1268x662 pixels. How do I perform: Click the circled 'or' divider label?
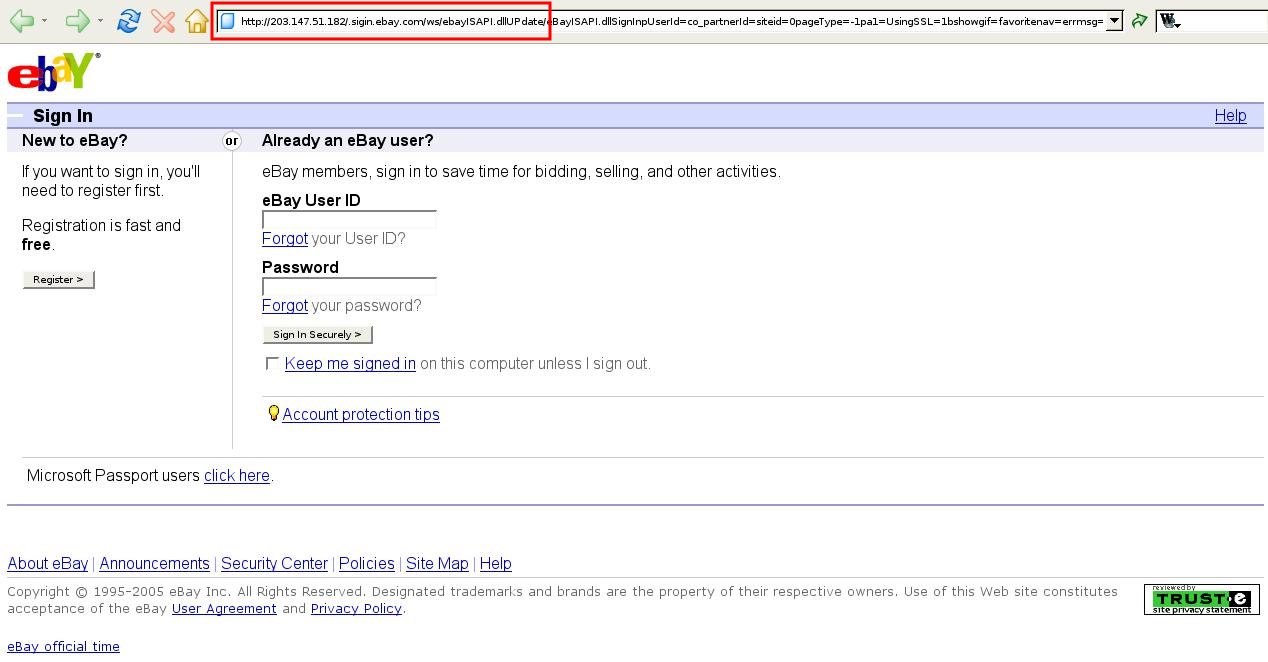pos(232,141)
